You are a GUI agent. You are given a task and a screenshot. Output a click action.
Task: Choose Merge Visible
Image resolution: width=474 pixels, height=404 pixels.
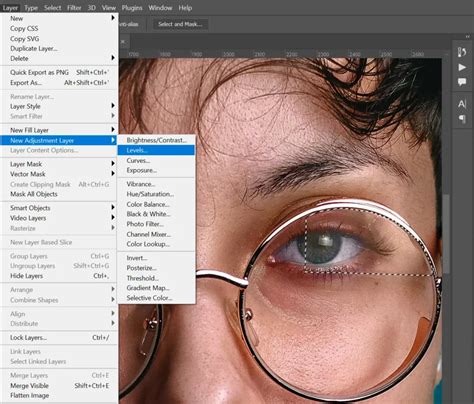point(59,386)
